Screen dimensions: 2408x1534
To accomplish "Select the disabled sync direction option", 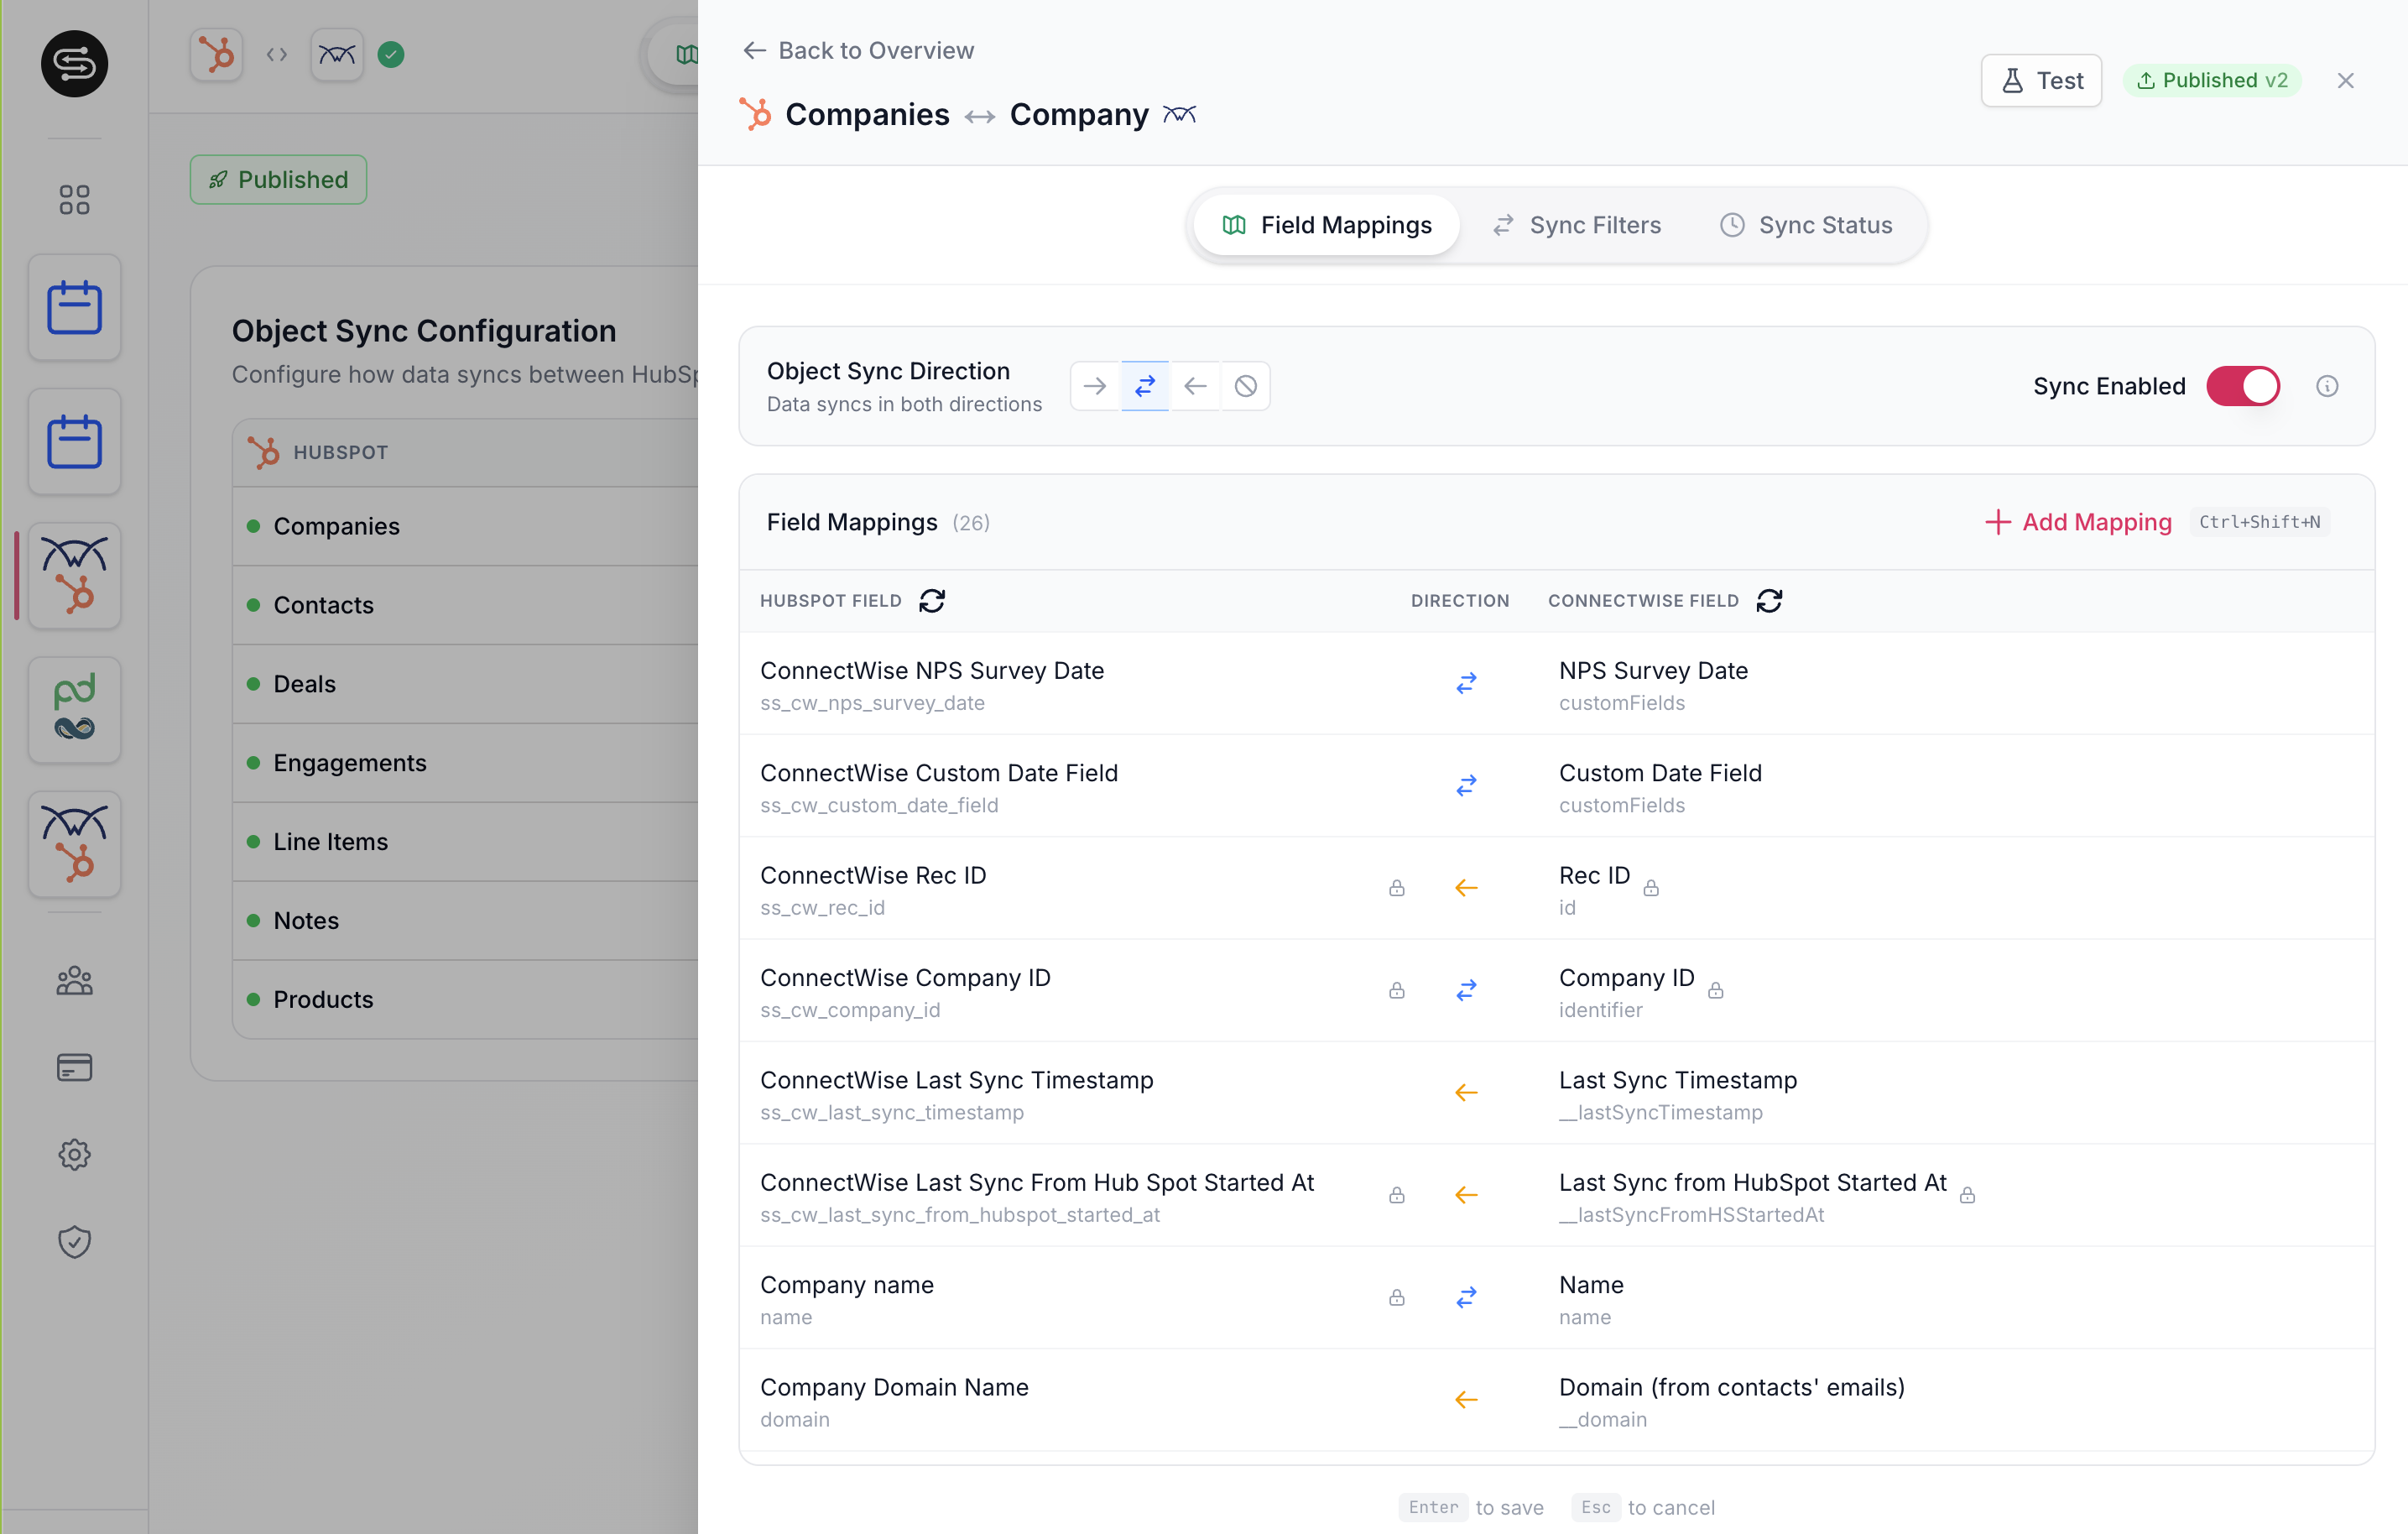I will pyautogui.click(x=1245, y=386).
